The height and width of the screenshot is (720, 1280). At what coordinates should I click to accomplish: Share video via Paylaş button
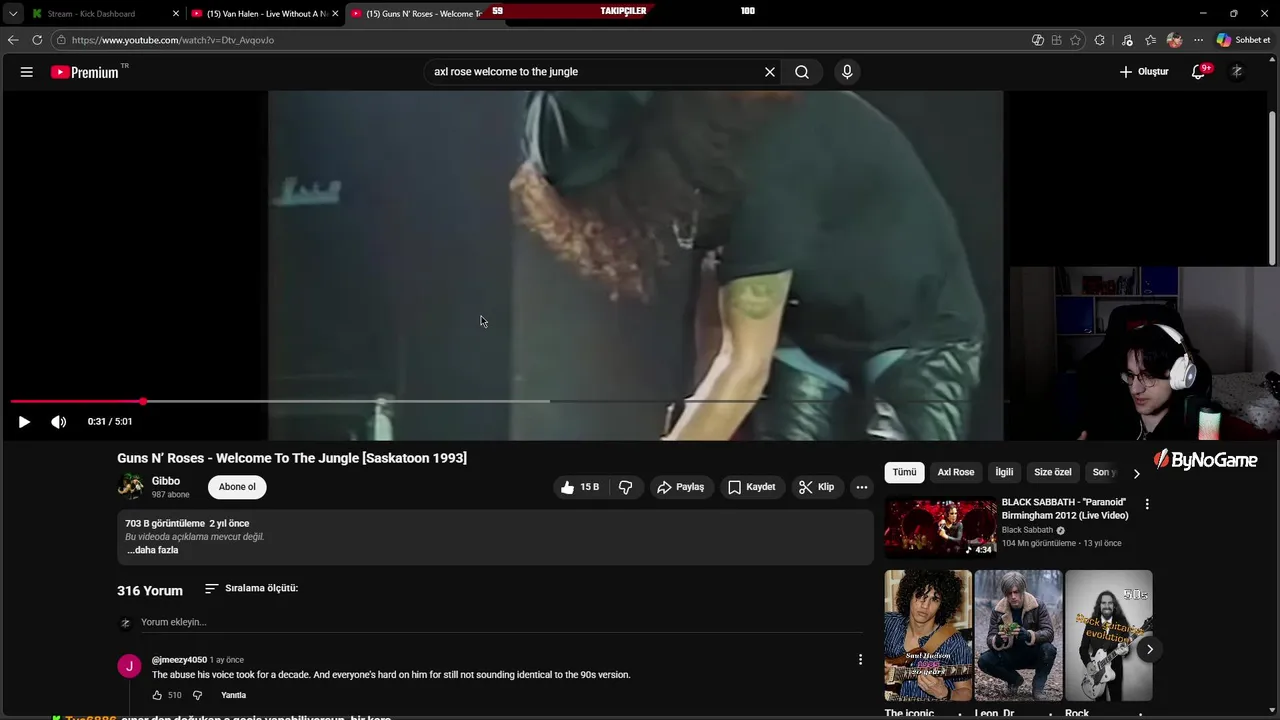(681, 487)
